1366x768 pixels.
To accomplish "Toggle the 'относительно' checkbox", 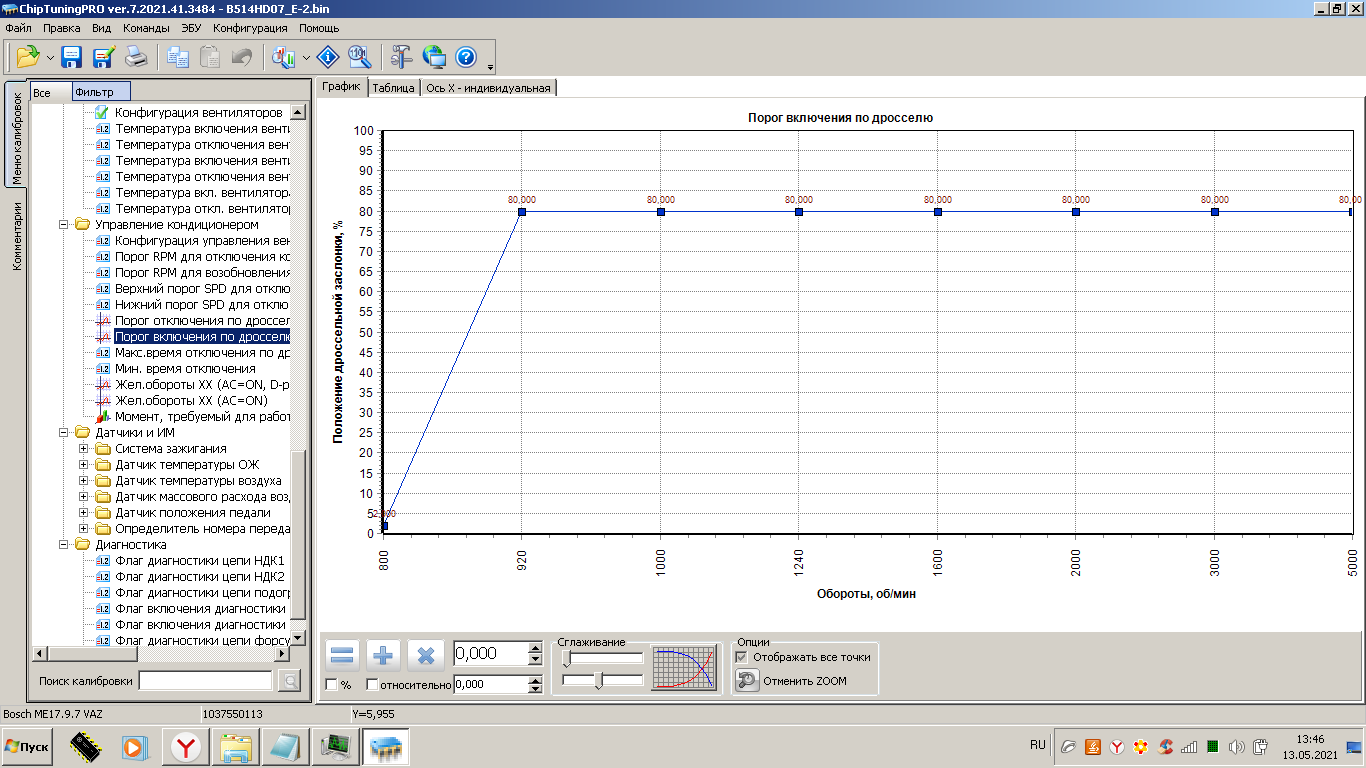I will tap(373, 685).
